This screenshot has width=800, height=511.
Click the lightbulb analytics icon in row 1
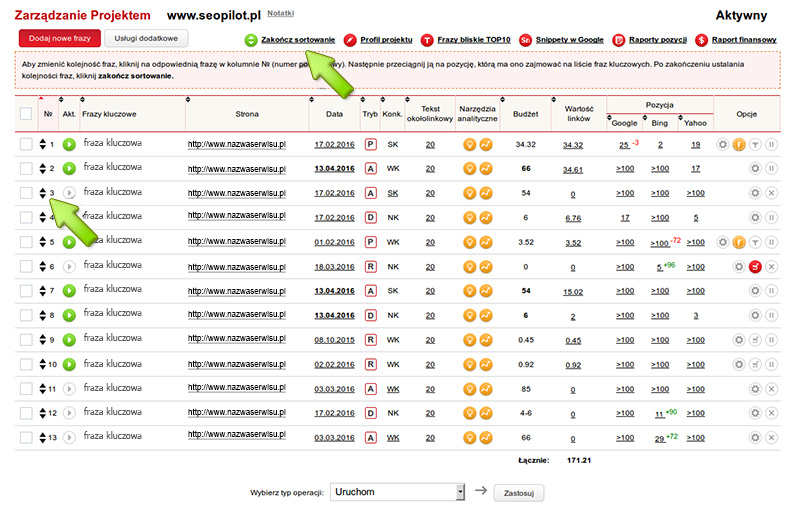469,144
